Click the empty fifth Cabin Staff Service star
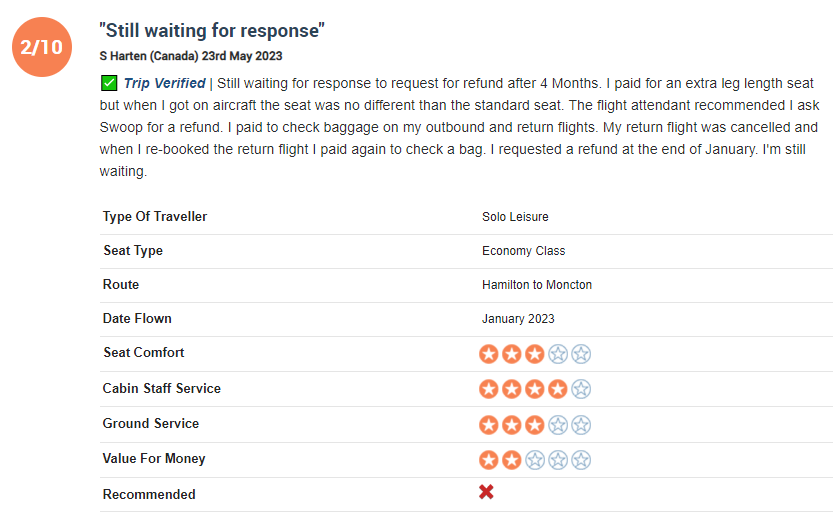 (581, 389)
